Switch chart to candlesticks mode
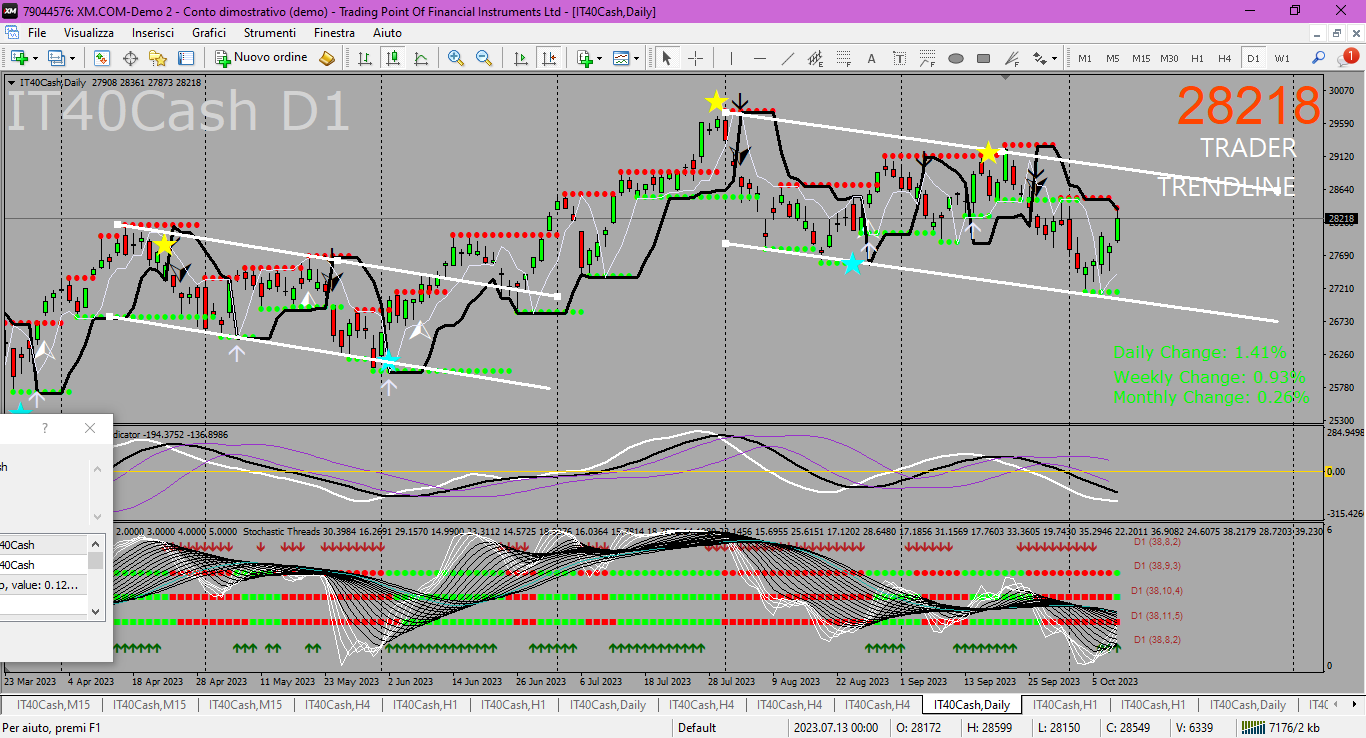Viewport: 1366px width, 738px height. pos(393,58)
